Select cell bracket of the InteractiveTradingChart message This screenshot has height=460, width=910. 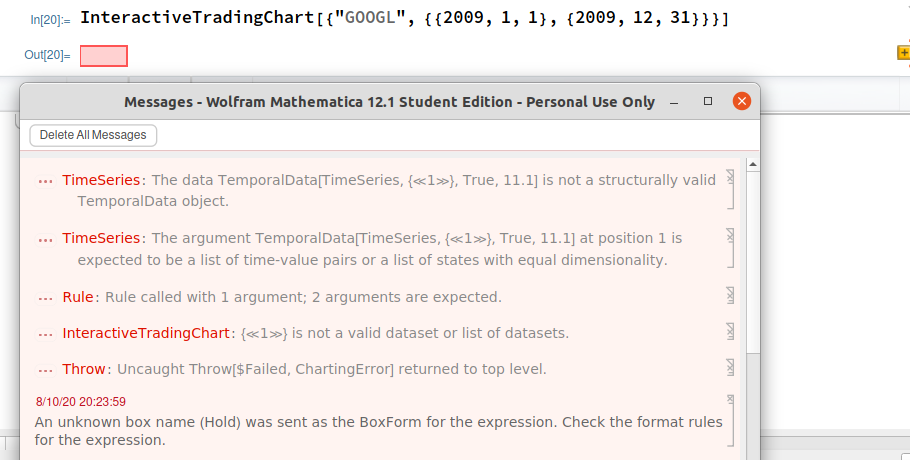pos(730,331)
